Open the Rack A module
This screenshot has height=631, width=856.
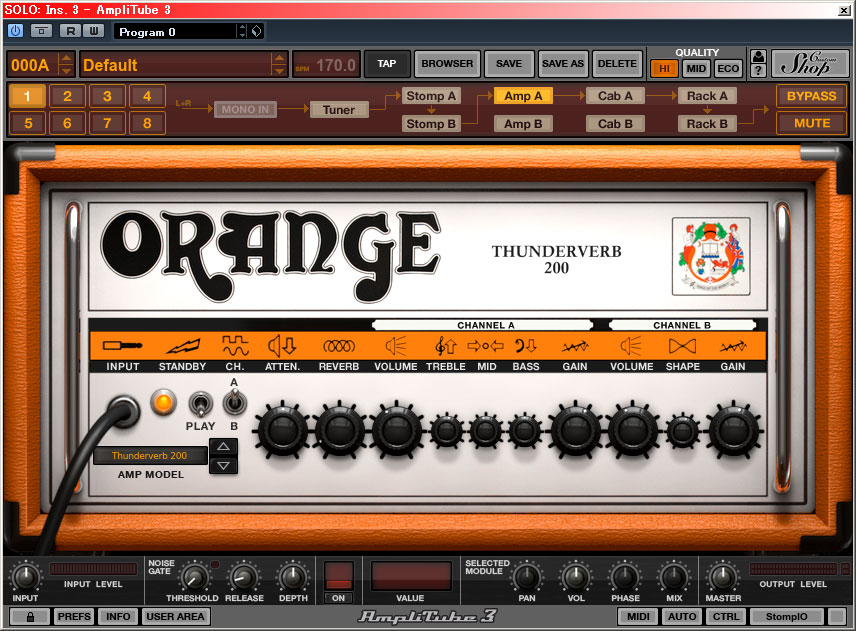pos(707,96)
